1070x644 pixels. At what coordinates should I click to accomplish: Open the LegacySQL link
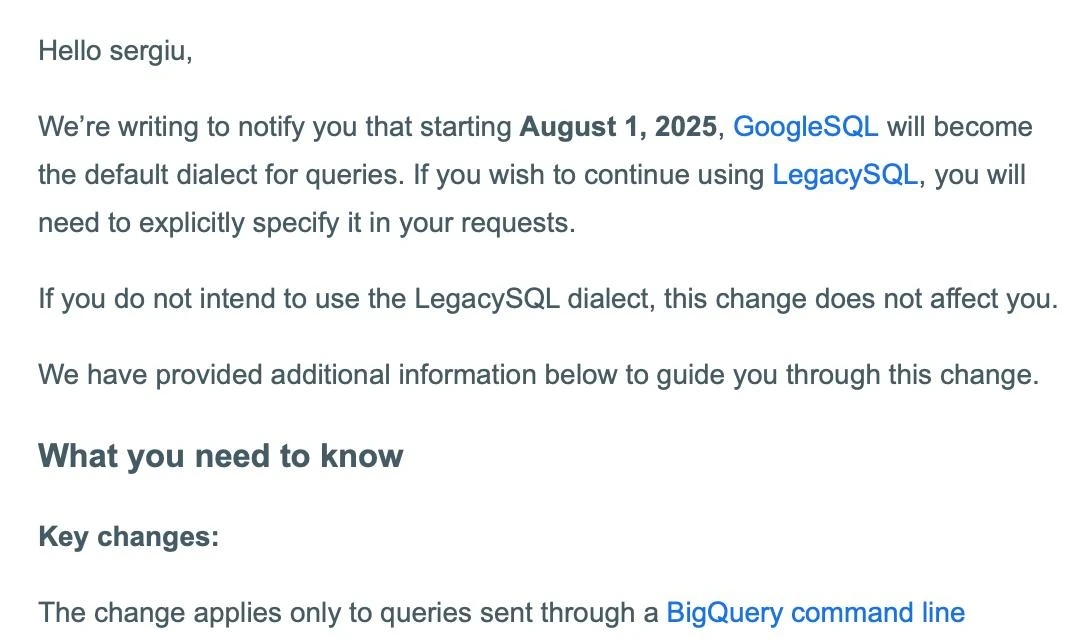[845, 175]
